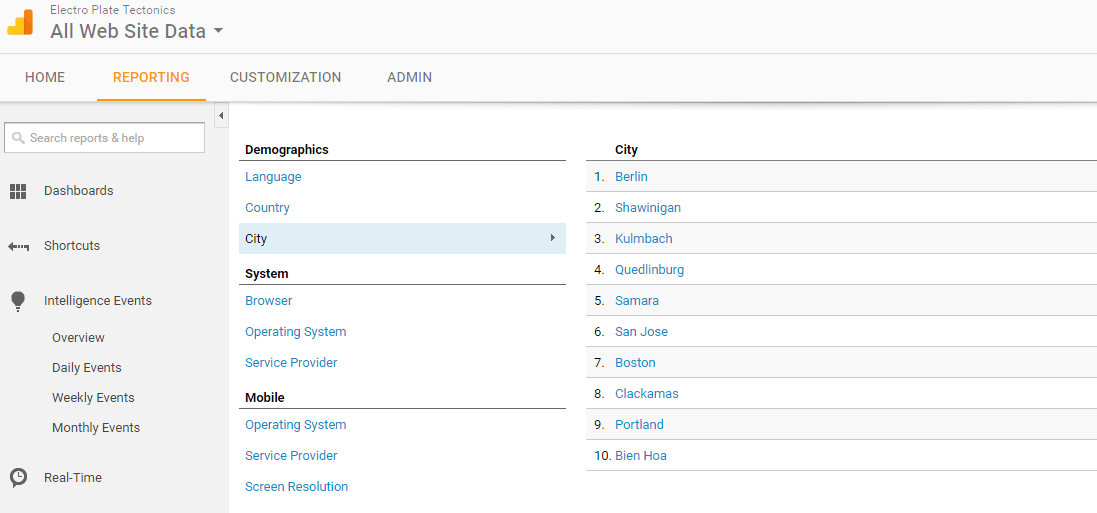Click the Google Analytics logo icon
Image resolution: width=1097 pixels, height=513 pixels.
(x=20, y=23)
